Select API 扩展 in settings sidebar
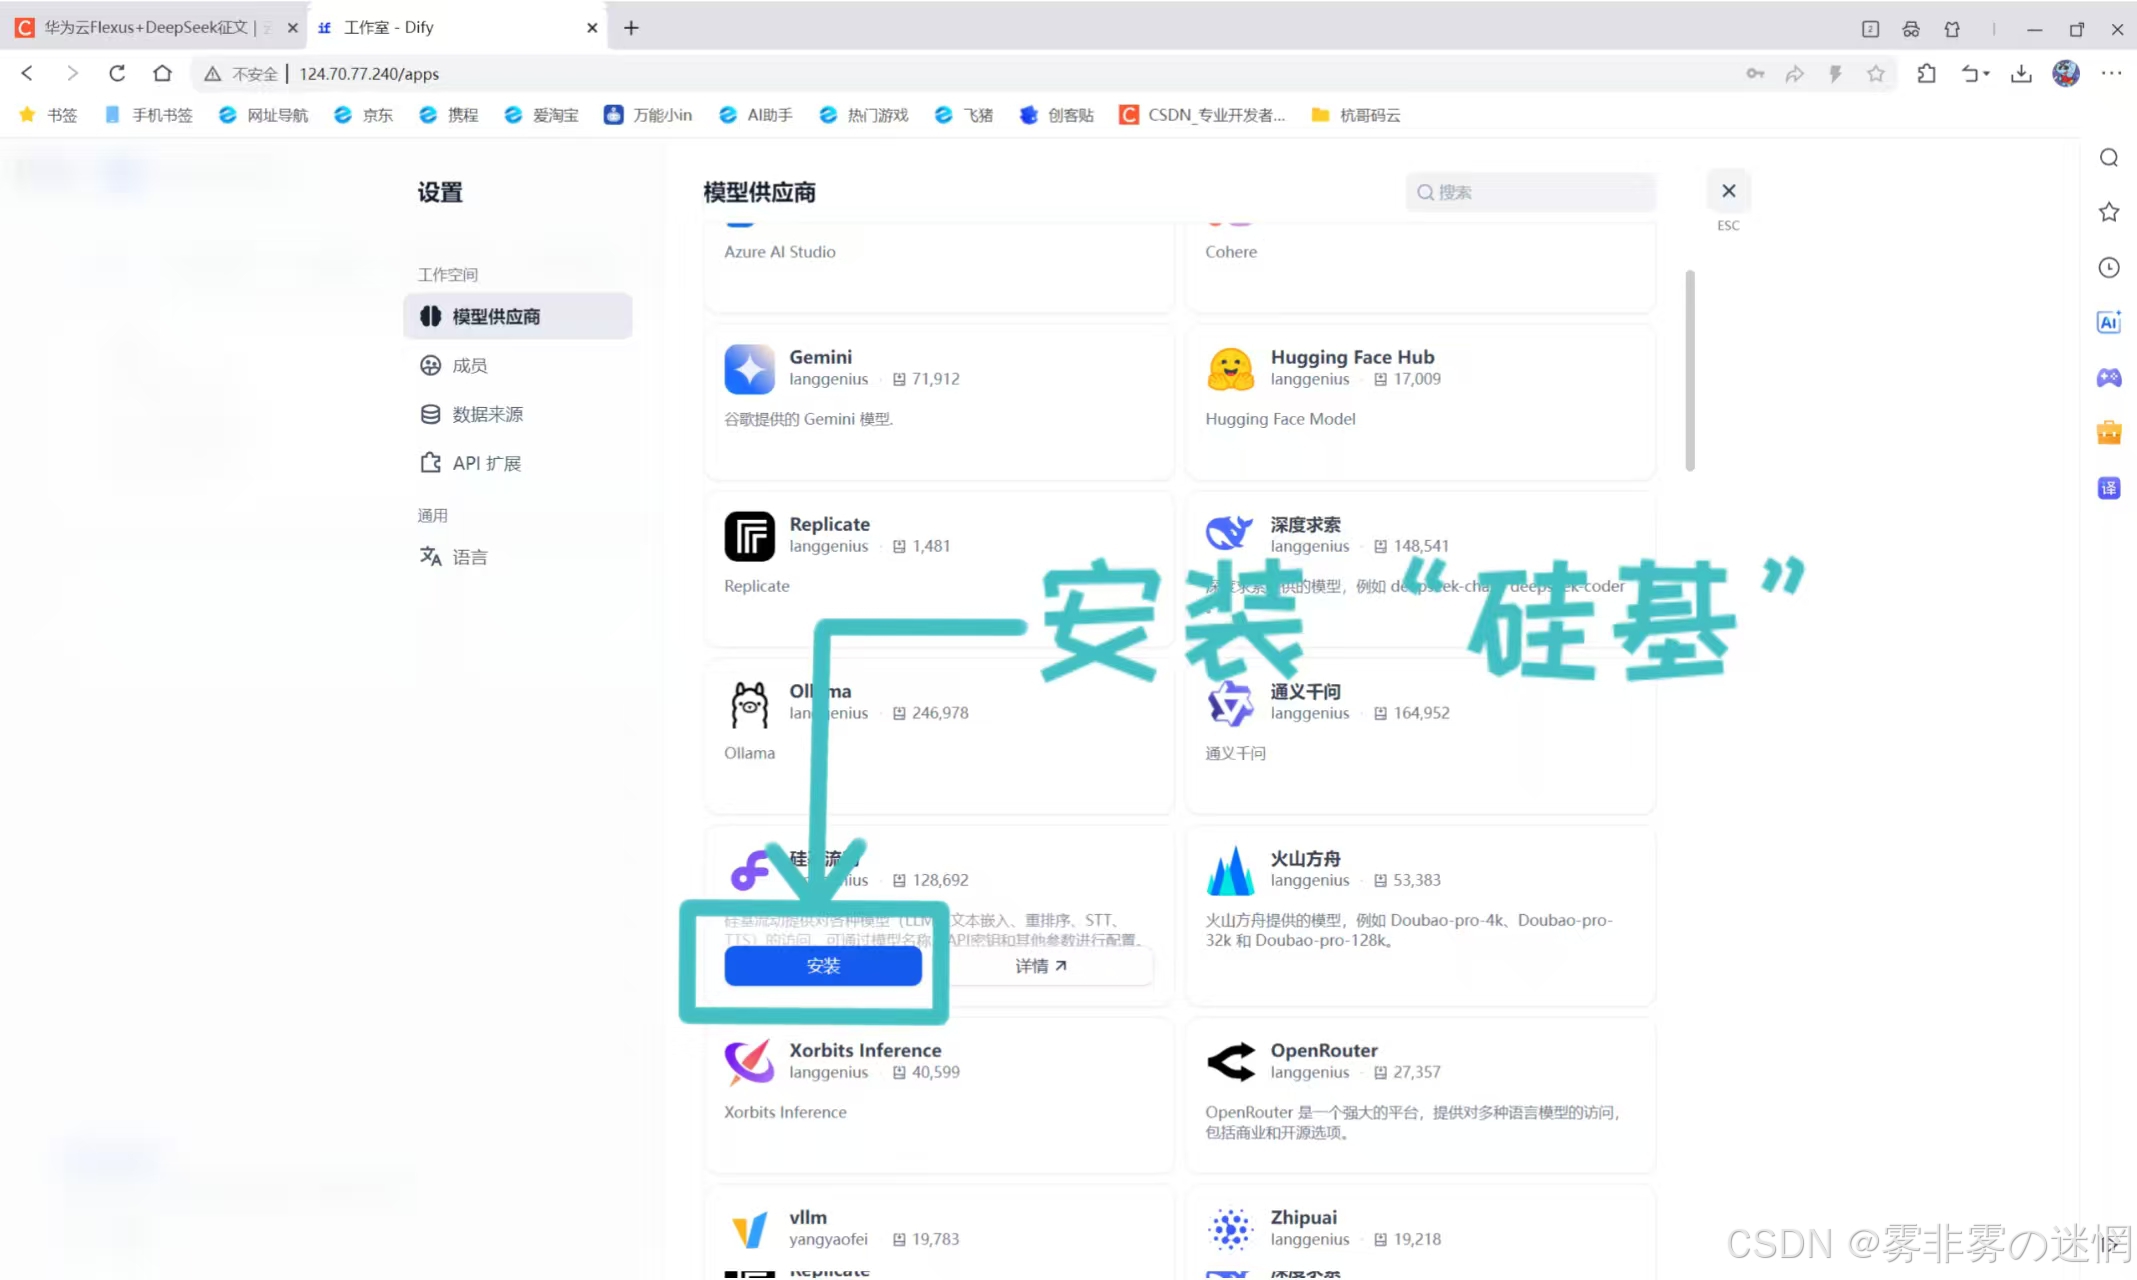This screenshot has width=2137, height=1280. (518, 463)
